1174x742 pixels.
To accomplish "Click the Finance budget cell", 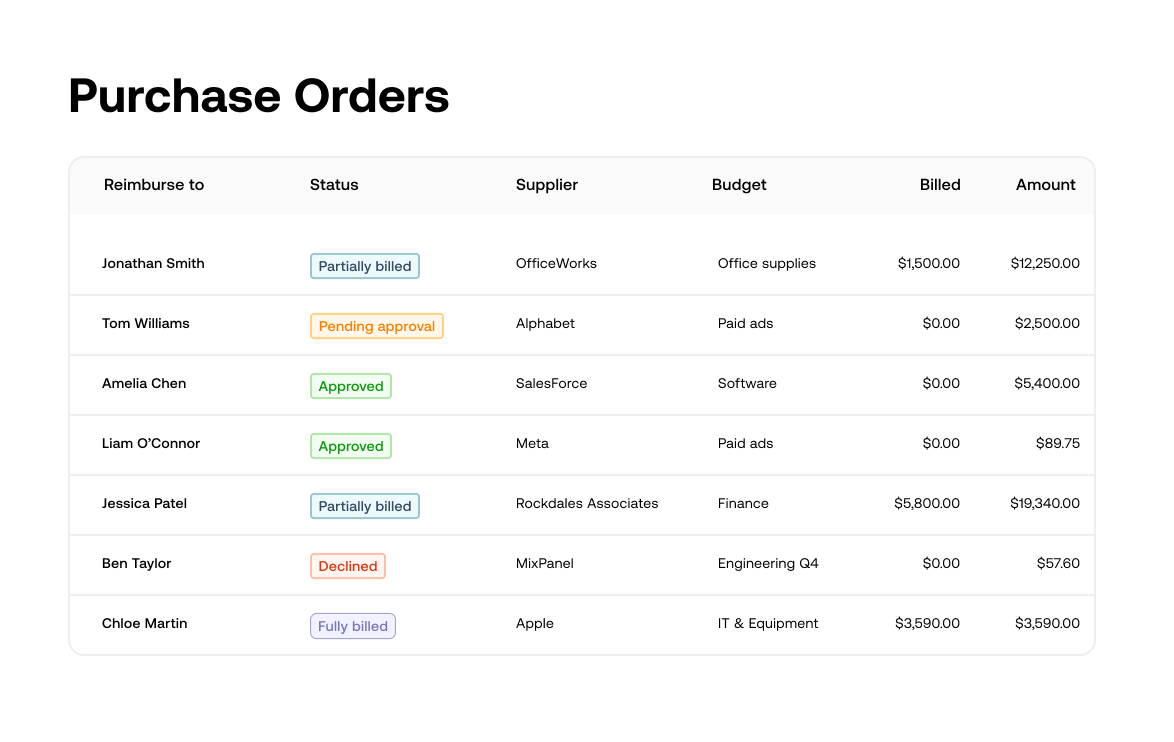I will coord(743,503).
